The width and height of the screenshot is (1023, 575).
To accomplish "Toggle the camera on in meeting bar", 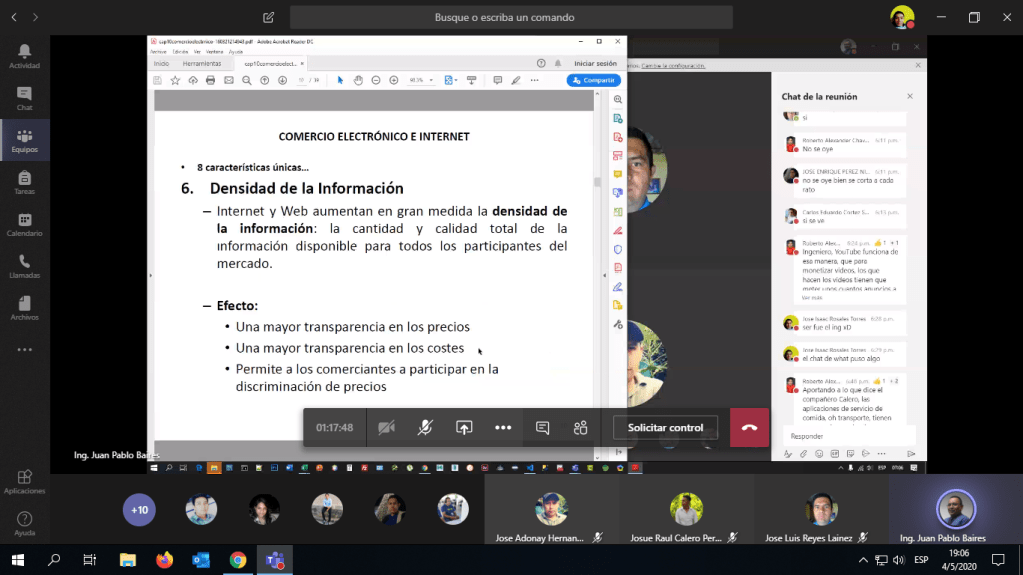I will 386,427.
